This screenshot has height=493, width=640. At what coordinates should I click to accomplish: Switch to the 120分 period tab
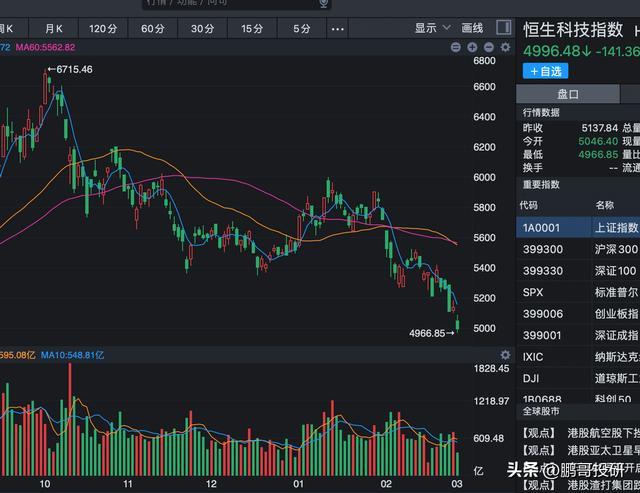[103, 28]
